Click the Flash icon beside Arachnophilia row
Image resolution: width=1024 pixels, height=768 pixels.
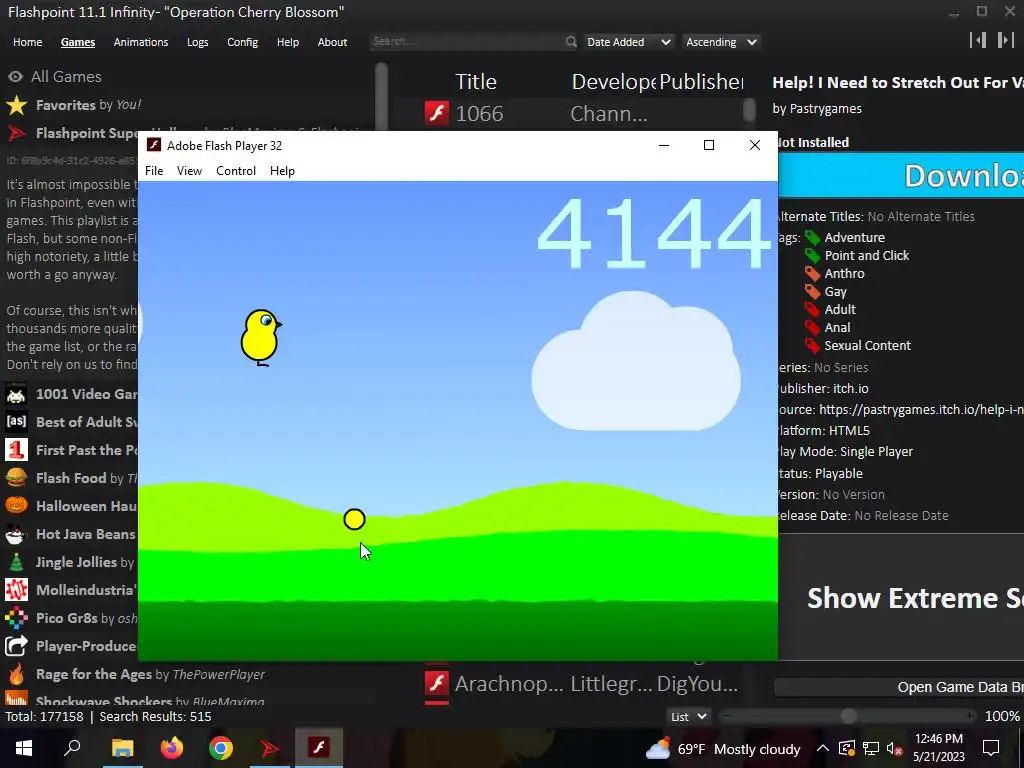(x=437, y=683)
